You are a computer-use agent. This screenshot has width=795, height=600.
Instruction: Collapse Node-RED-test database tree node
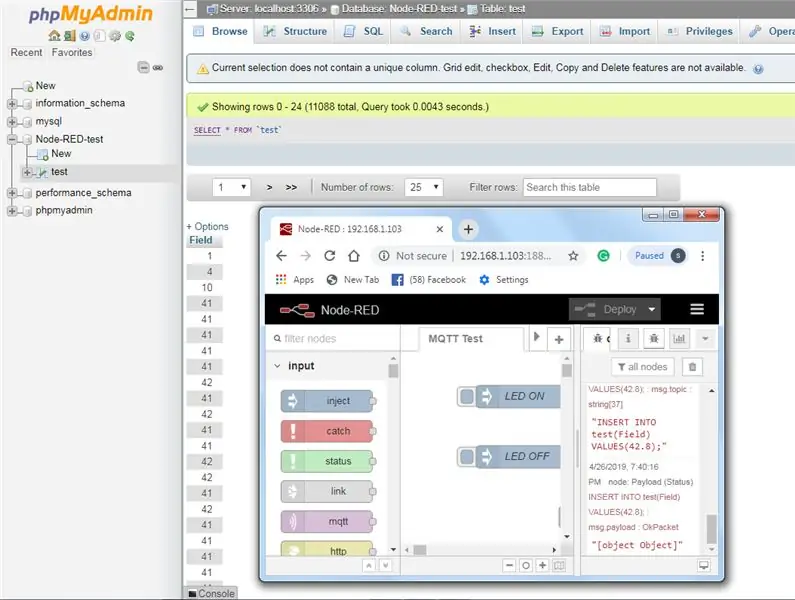coord(12,139)
